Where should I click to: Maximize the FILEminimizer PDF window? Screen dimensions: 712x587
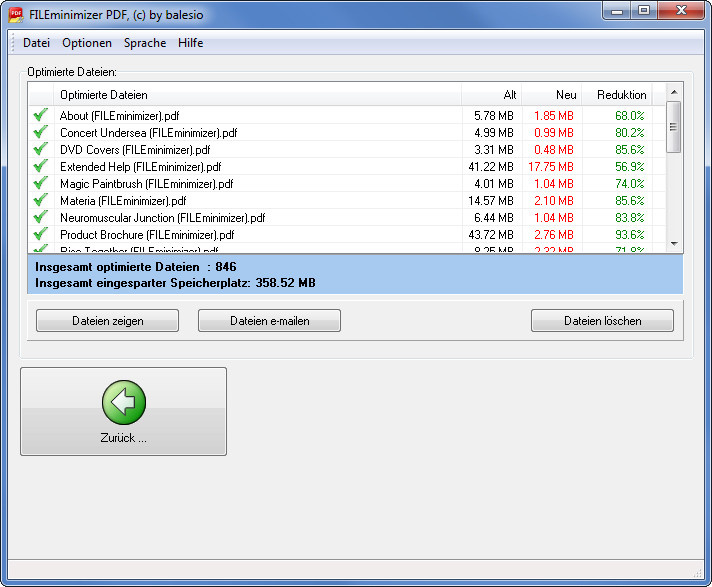(x=643, y=10)
